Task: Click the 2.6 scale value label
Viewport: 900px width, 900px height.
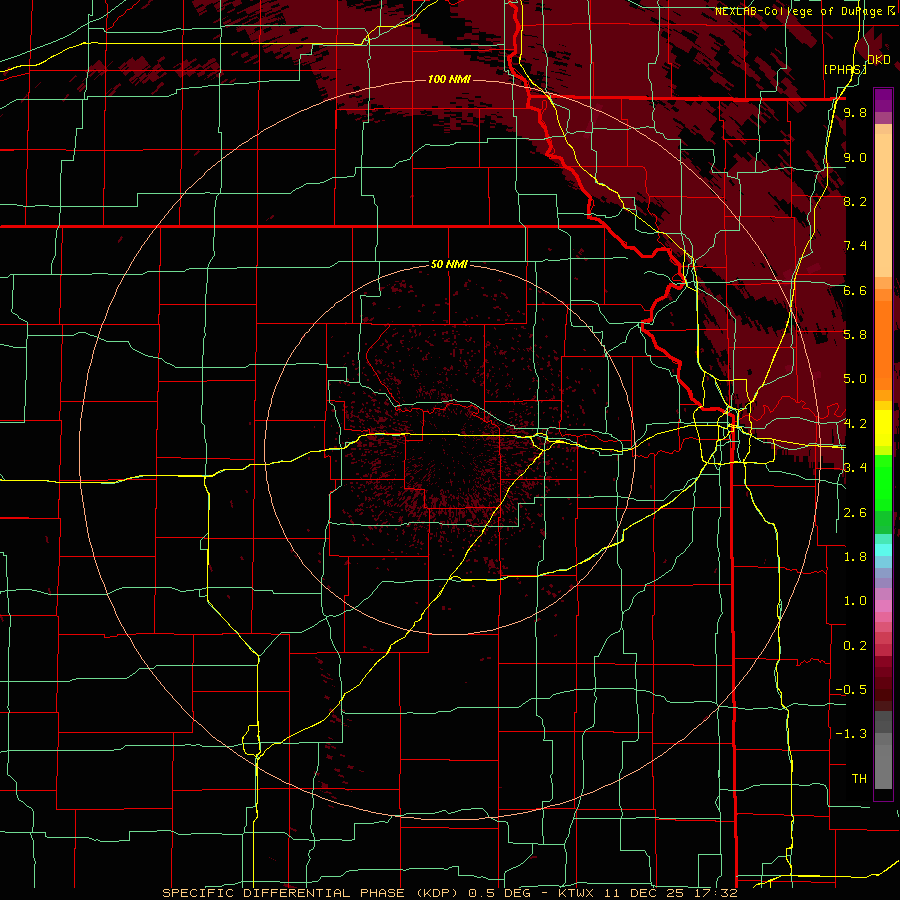Action: [x=855, y=513]
